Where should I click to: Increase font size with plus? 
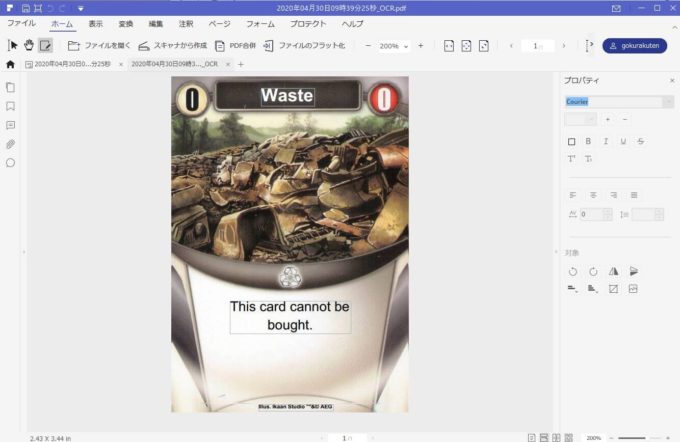click(x=608, y=119)
